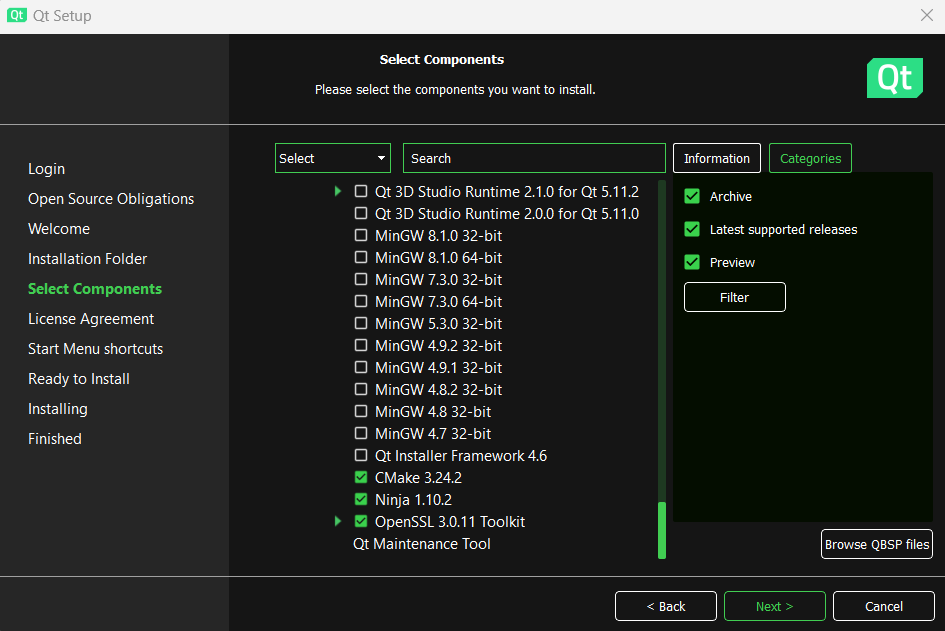Uncheck the Ninja 1.10.2 checkbox

pos(362,500)
